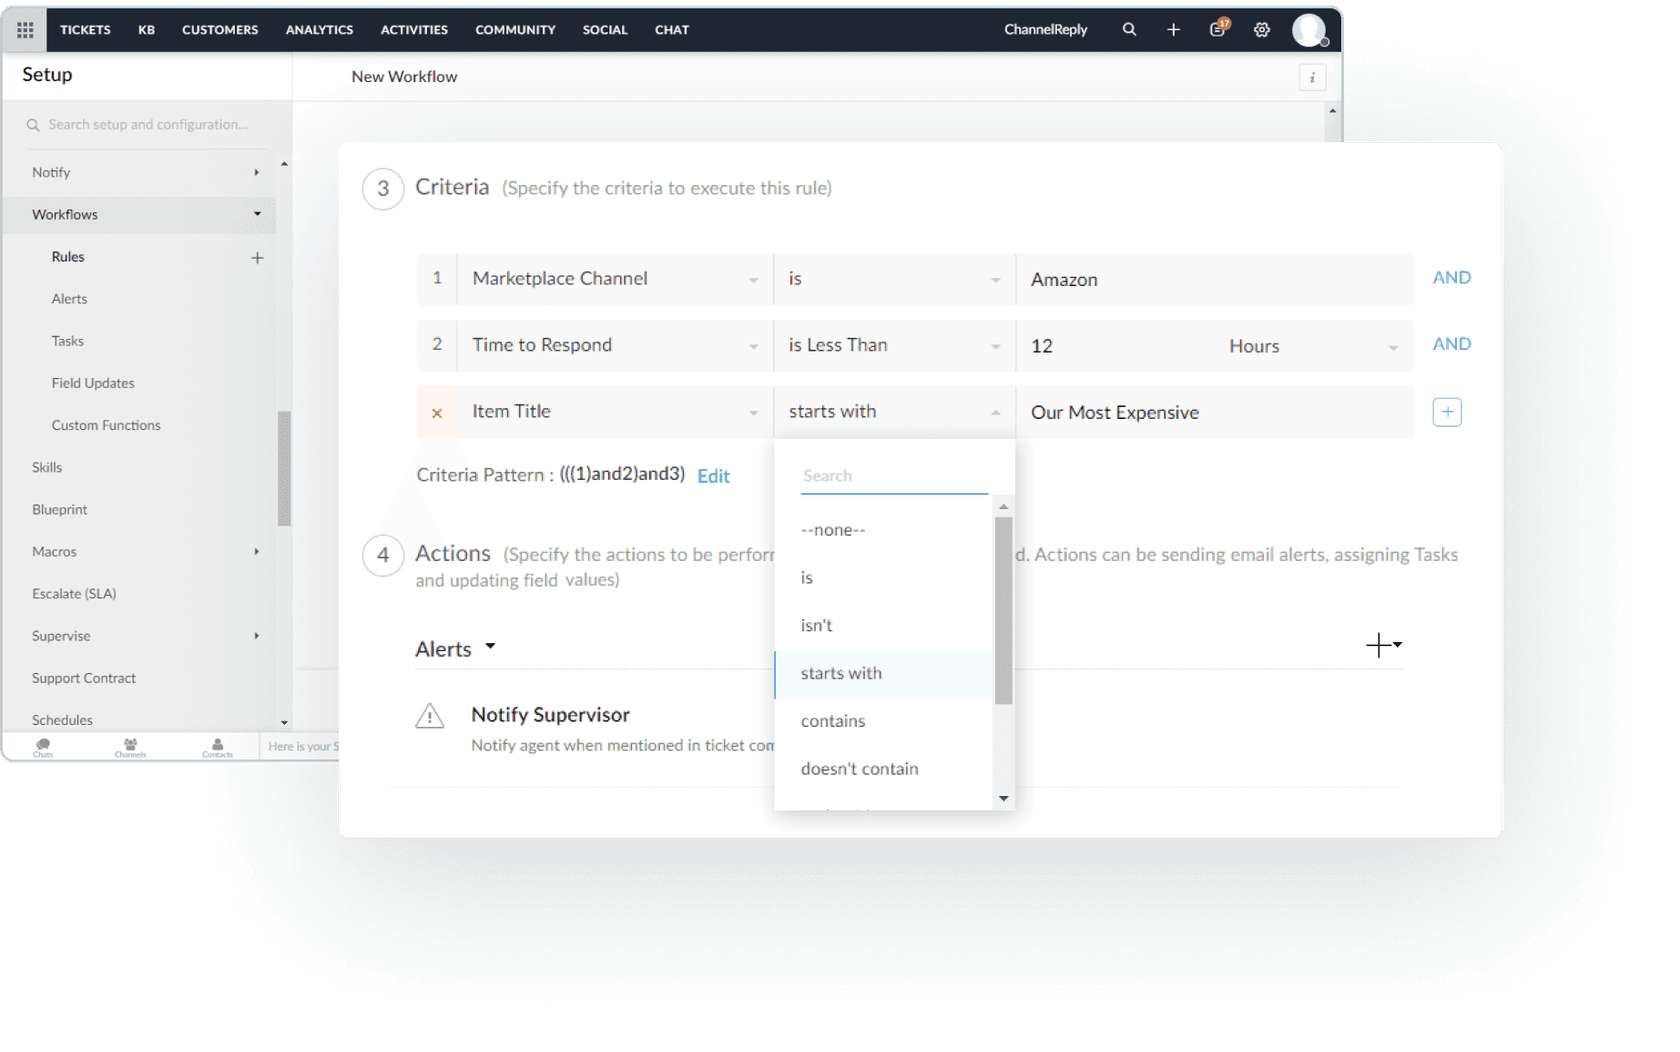Click the add alert plus icon
Viewport: 1680px width, 1052px height.
[x=1383, y=645]
